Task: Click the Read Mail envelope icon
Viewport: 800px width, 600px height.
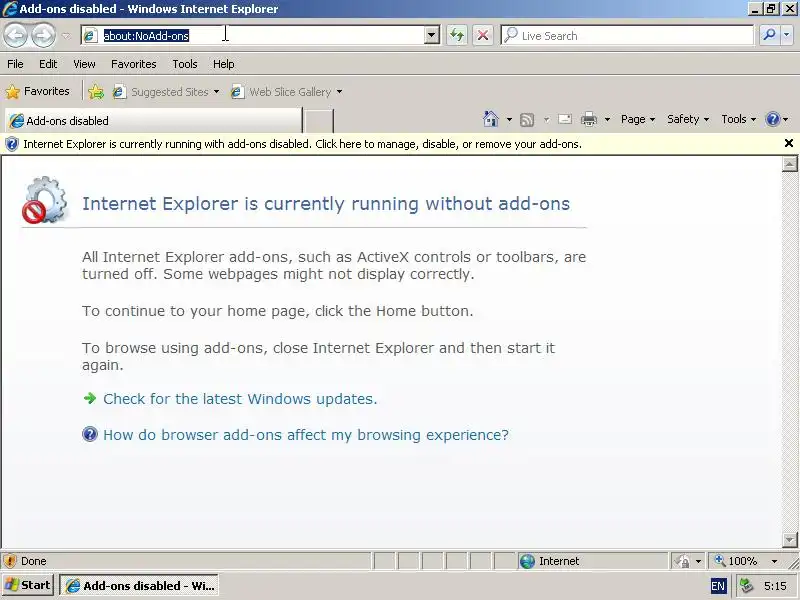Action: [565, 119]
